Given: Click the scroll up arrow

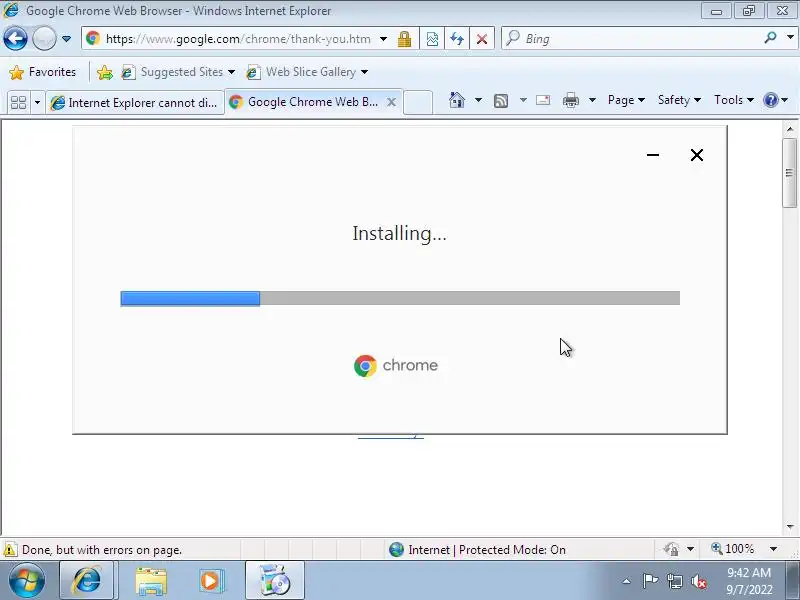Looking at the screenshot, I should pyautogui.click(x=790, y=129).
